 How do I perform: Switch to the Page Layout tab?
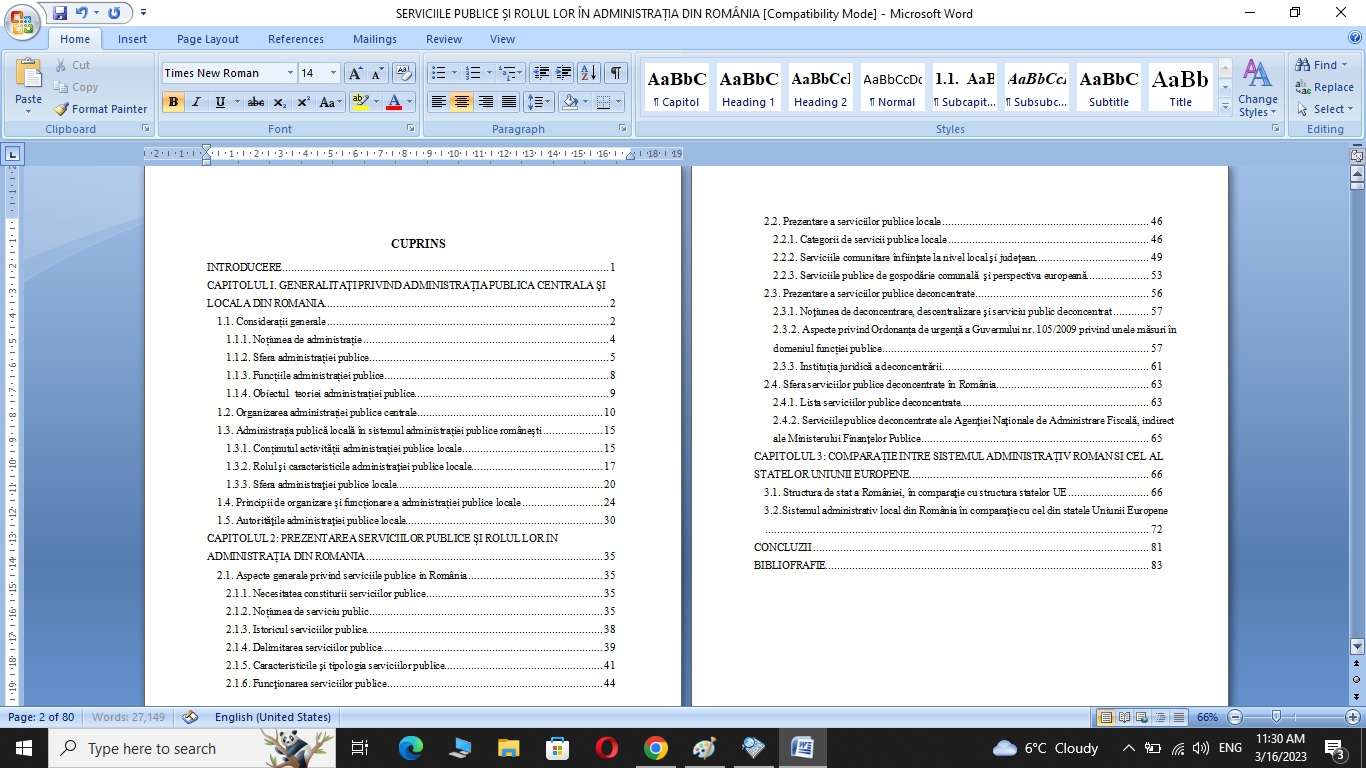point(208,39)
